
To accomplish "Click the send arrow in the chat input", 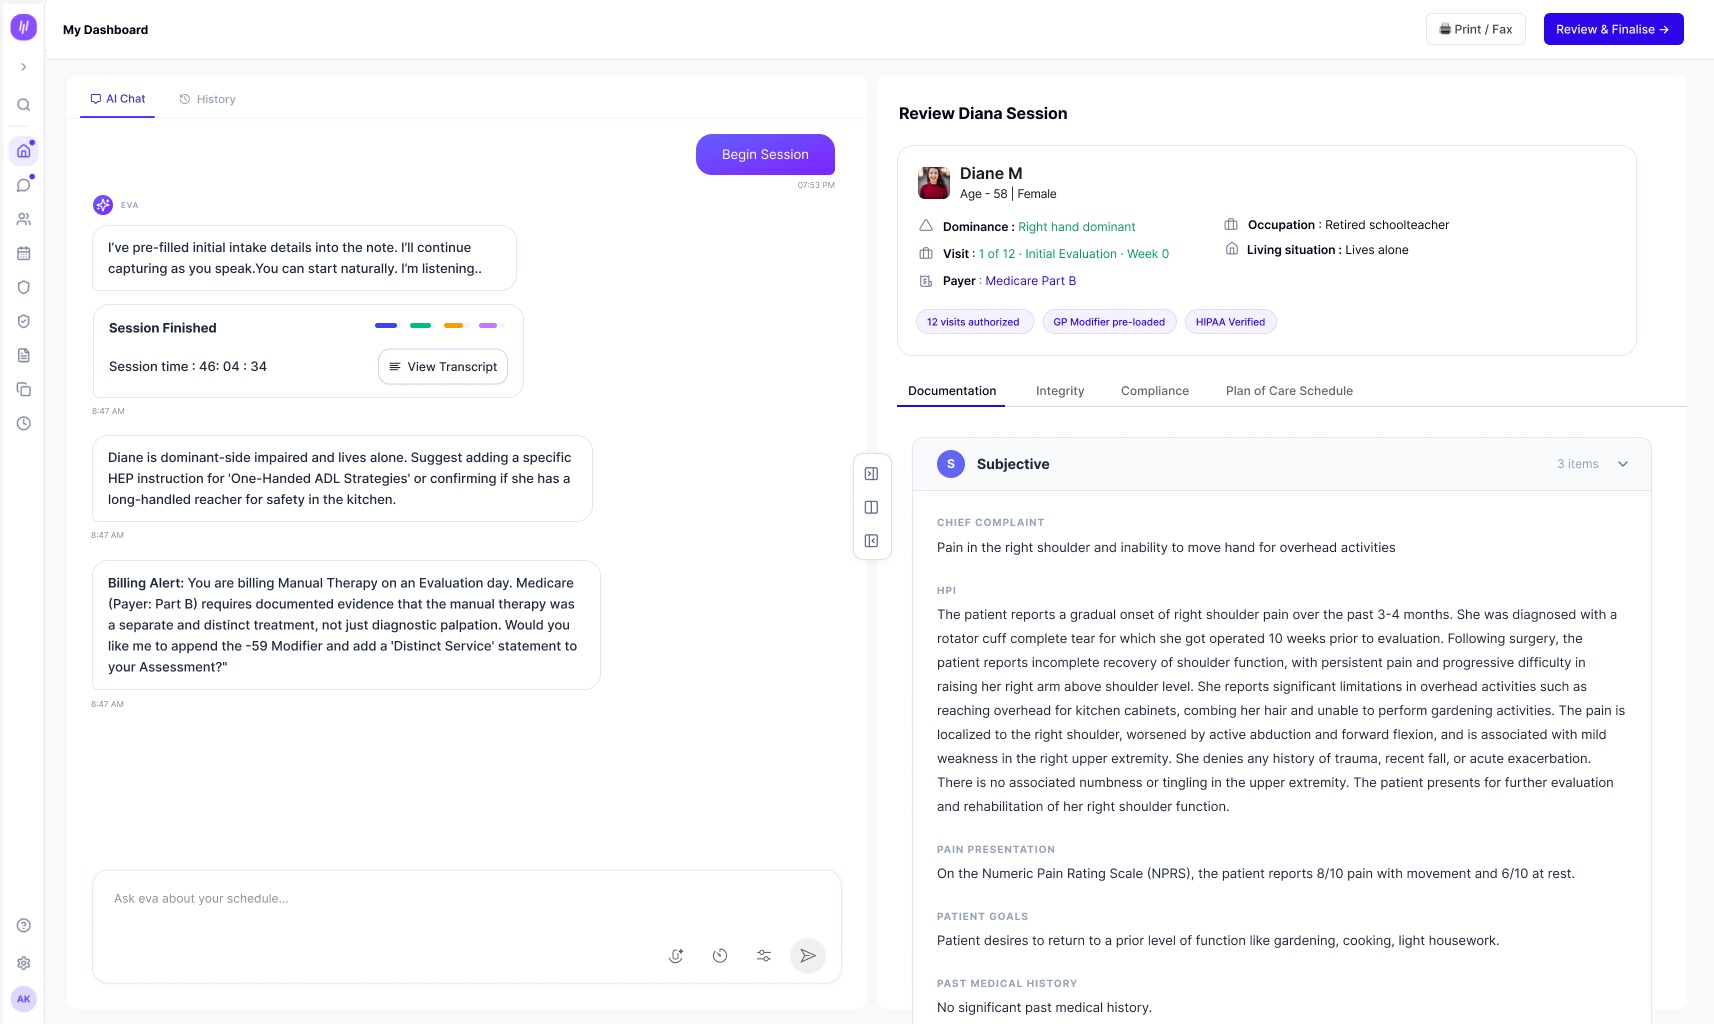I will click(x=808, y=956).
